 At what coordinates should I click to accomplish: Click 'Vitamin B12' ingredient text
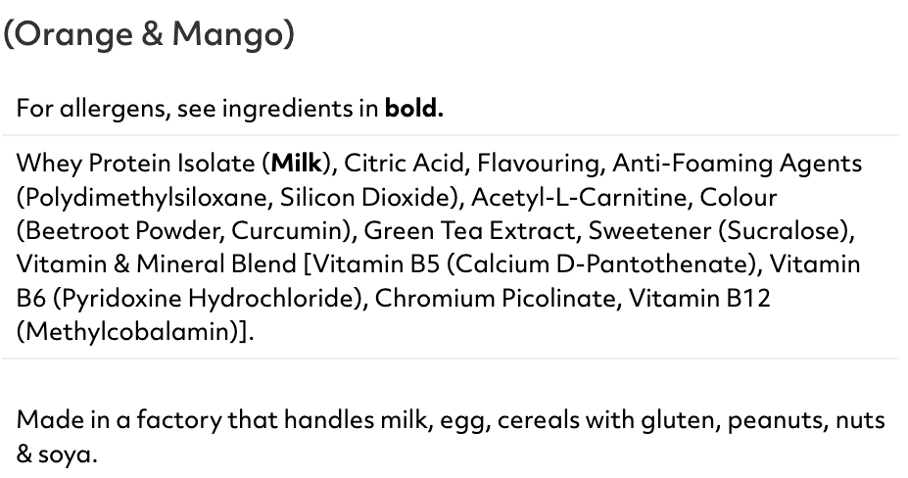coord(700,298)
